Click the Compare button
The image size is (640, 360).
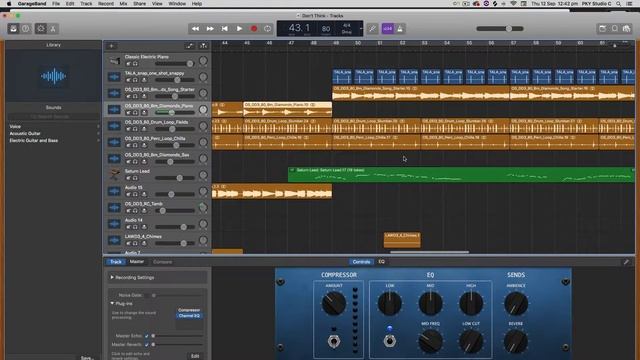point(162,262)
